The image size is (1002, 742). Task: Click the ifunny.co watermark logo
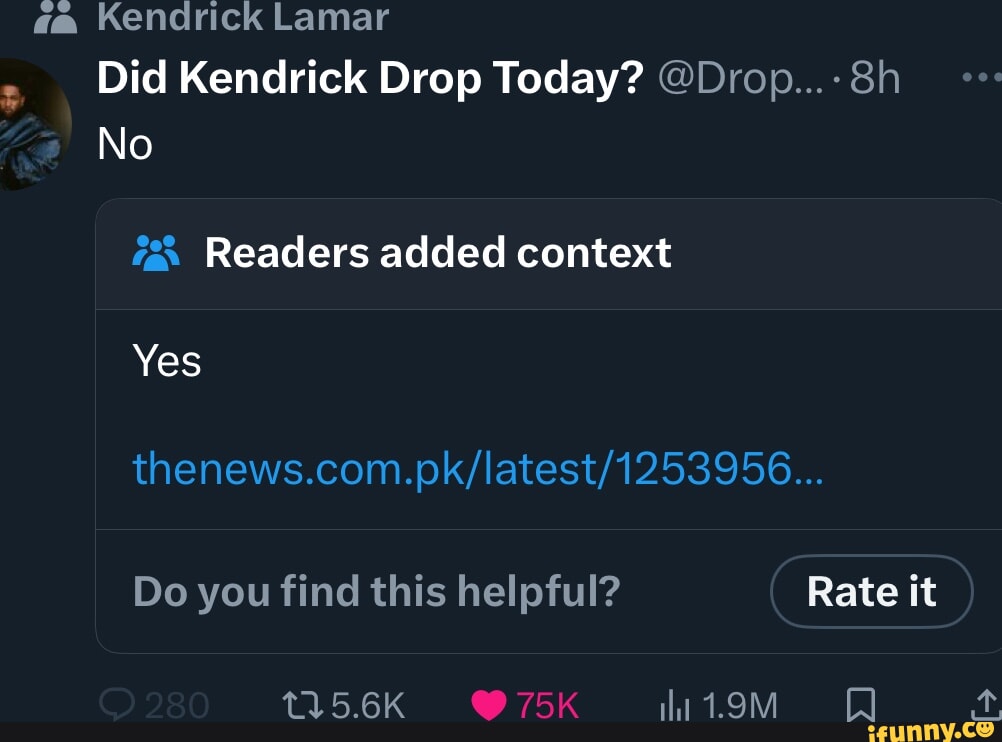[x=933, y=731]
